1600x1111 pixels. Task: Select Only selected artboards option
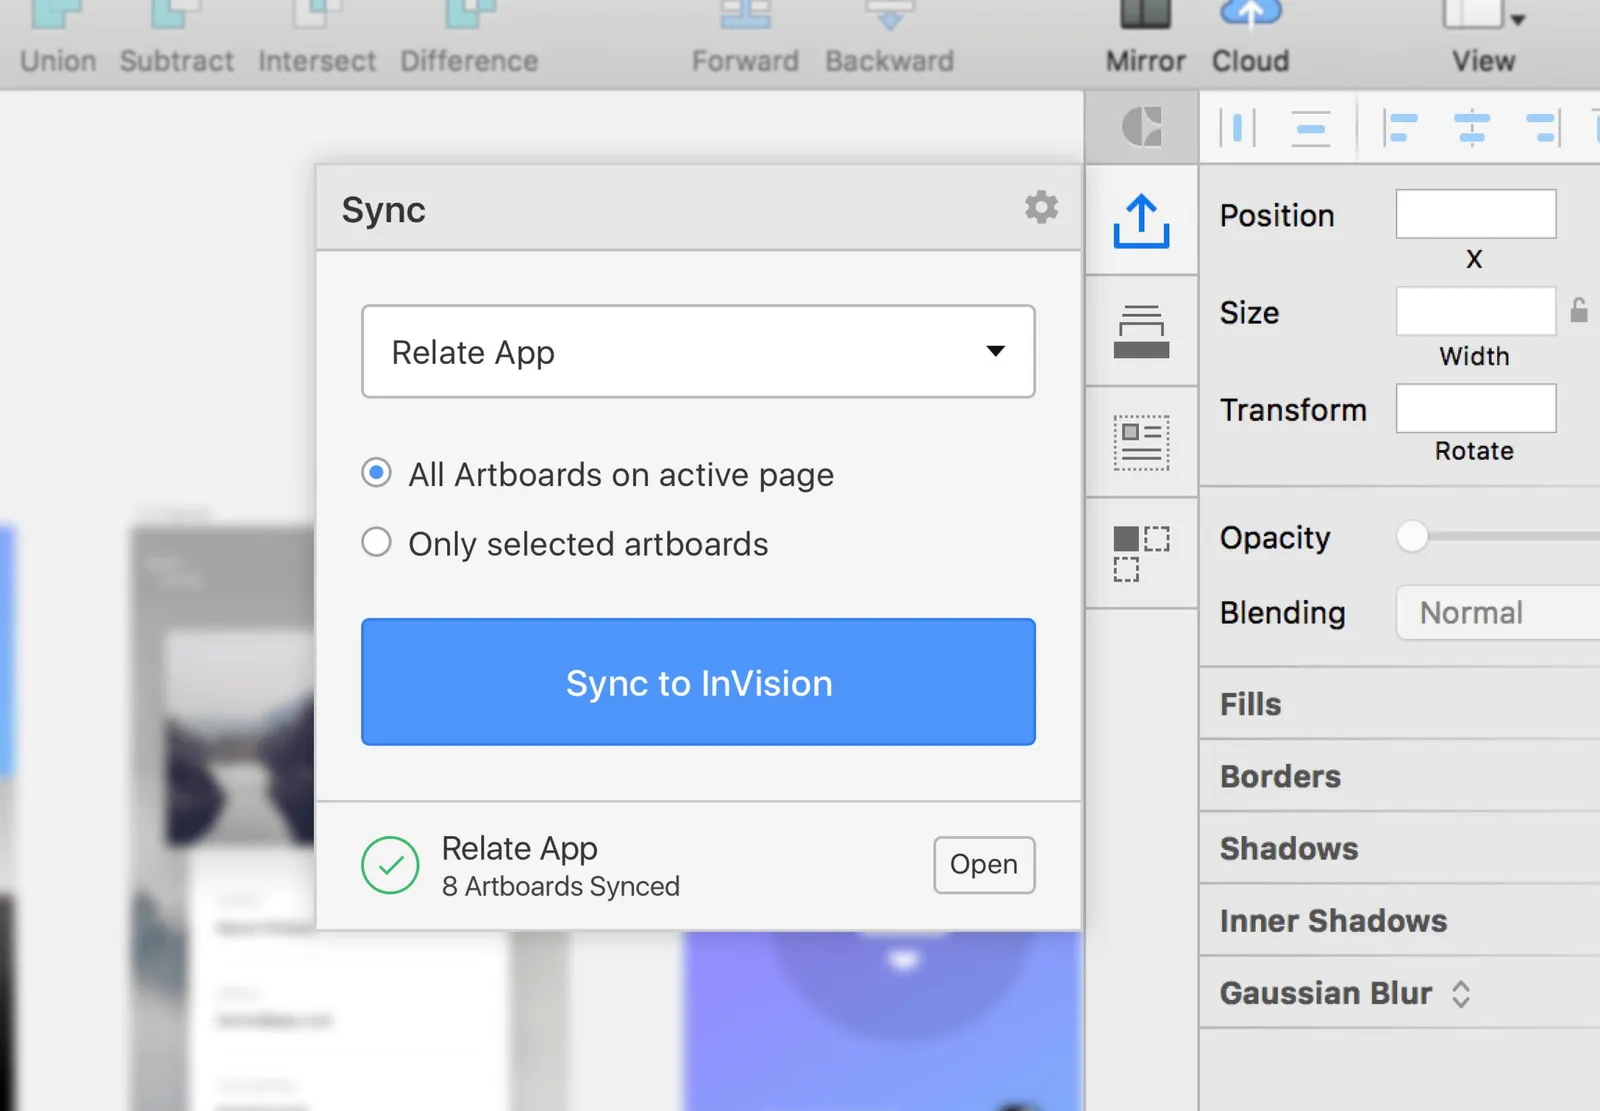pyautogui.click(x=376, y=543)
